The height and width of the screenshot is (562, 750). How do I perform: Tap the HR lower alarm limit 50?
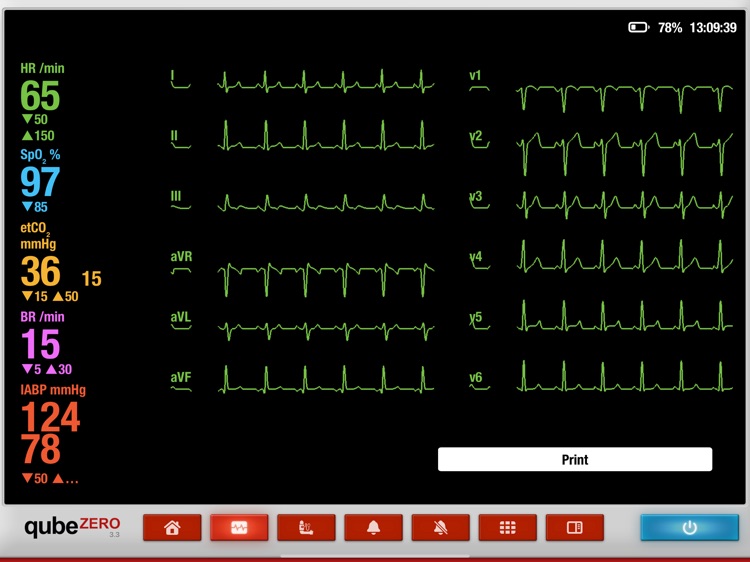point(35,119)
